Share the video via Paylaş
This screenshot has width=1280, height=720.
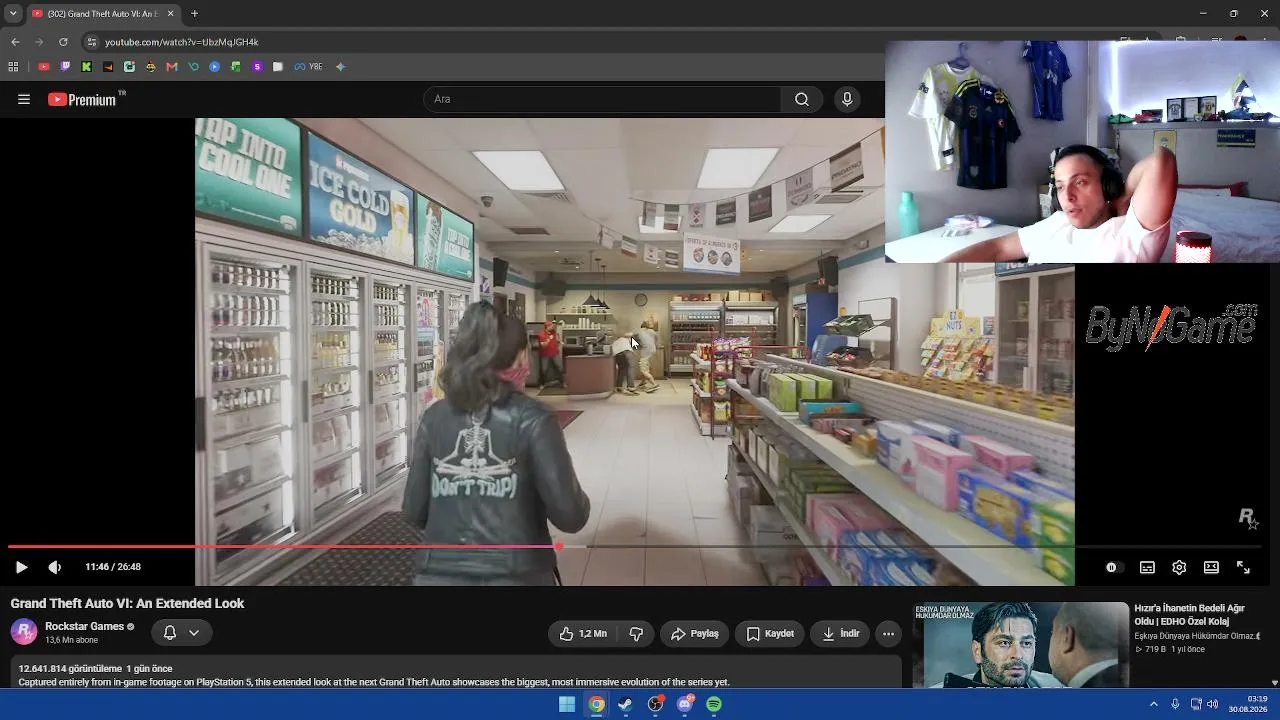point(695,633)
